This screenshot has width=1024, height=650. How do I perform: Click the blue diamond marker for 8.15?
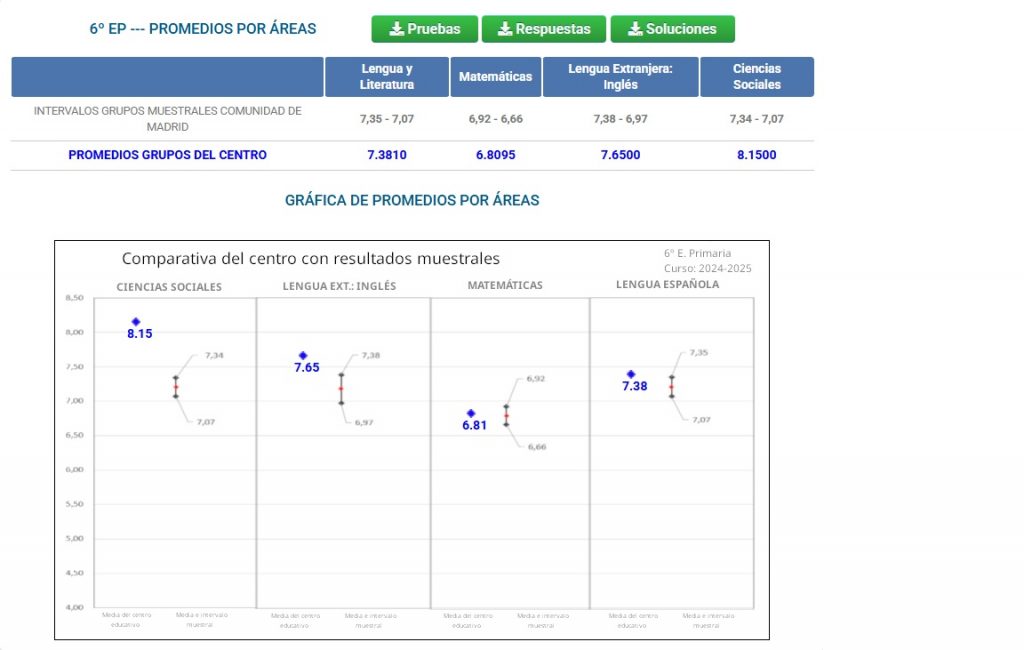click(x=136, y=321)
